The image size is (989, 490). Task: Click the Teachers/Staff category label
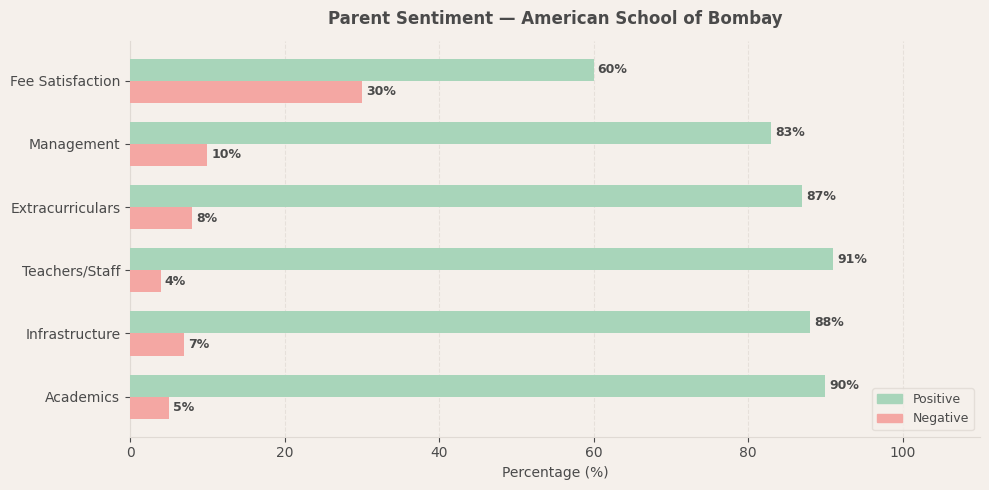(x=71, y=271)
